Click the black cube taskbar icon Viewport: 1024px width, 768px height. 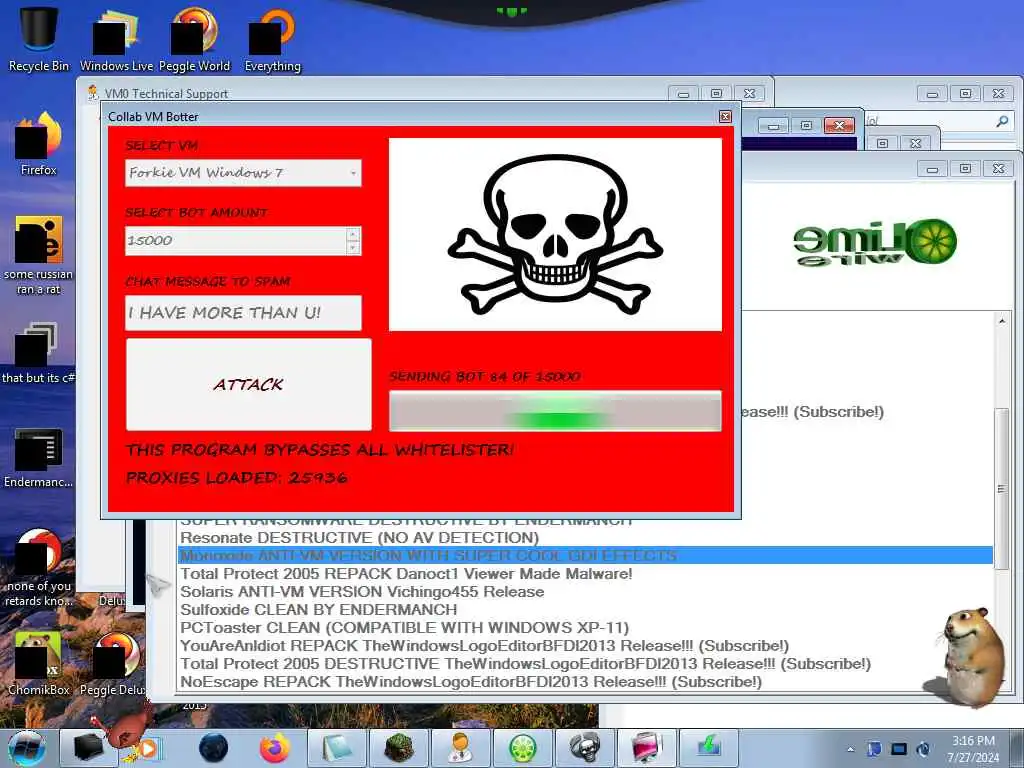click(x=88, y=748)
